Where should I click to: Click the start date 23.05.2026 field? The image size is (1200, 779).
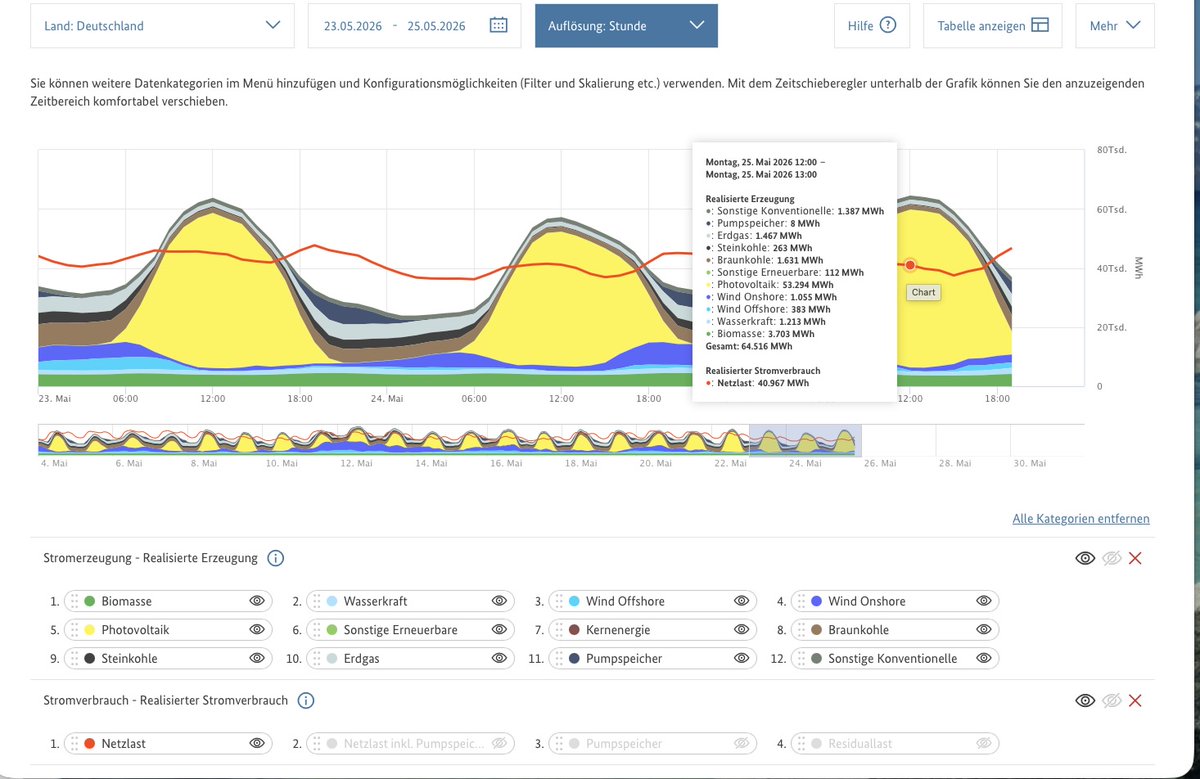tap(352, 26)
